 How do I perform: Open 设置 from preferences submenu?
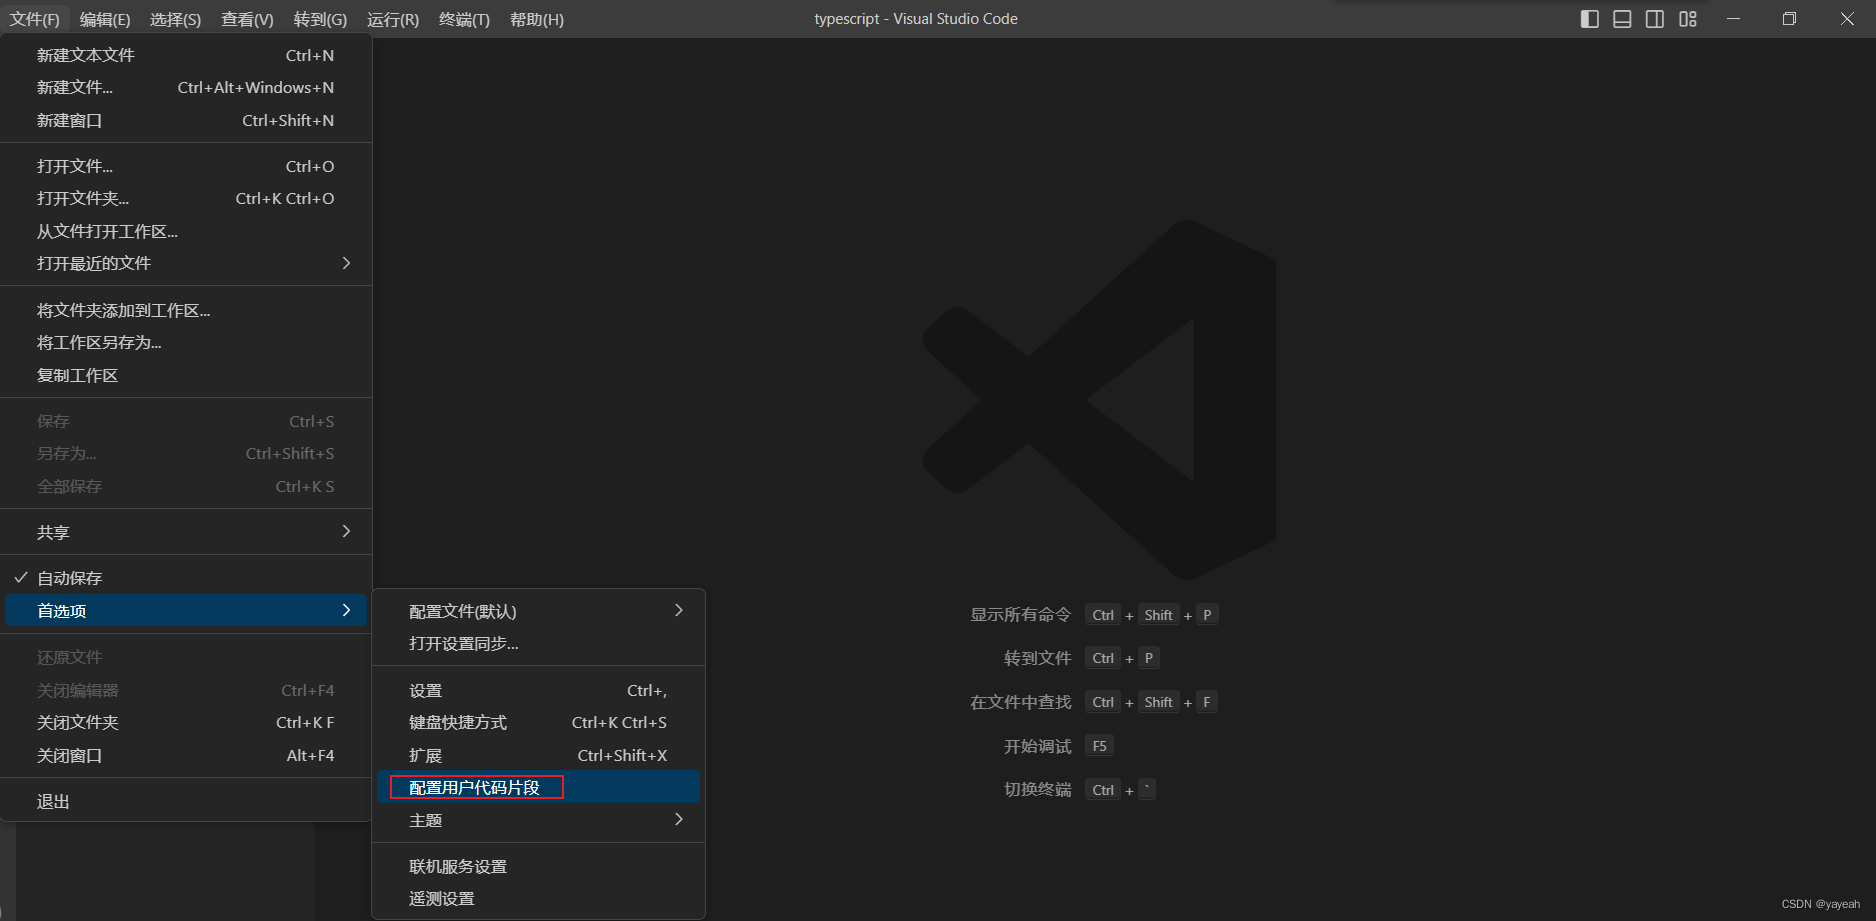pyautogui.click(x=538, y=690)
